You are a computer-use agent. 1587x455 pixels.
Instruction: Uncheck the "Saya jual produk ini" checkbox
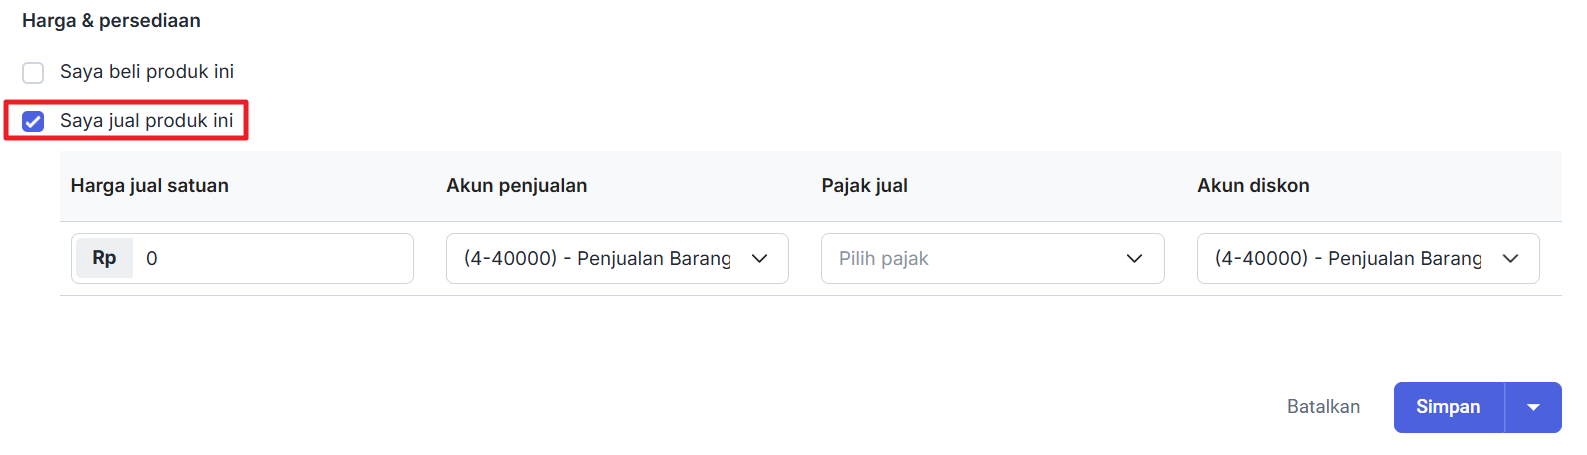(33, 122)
